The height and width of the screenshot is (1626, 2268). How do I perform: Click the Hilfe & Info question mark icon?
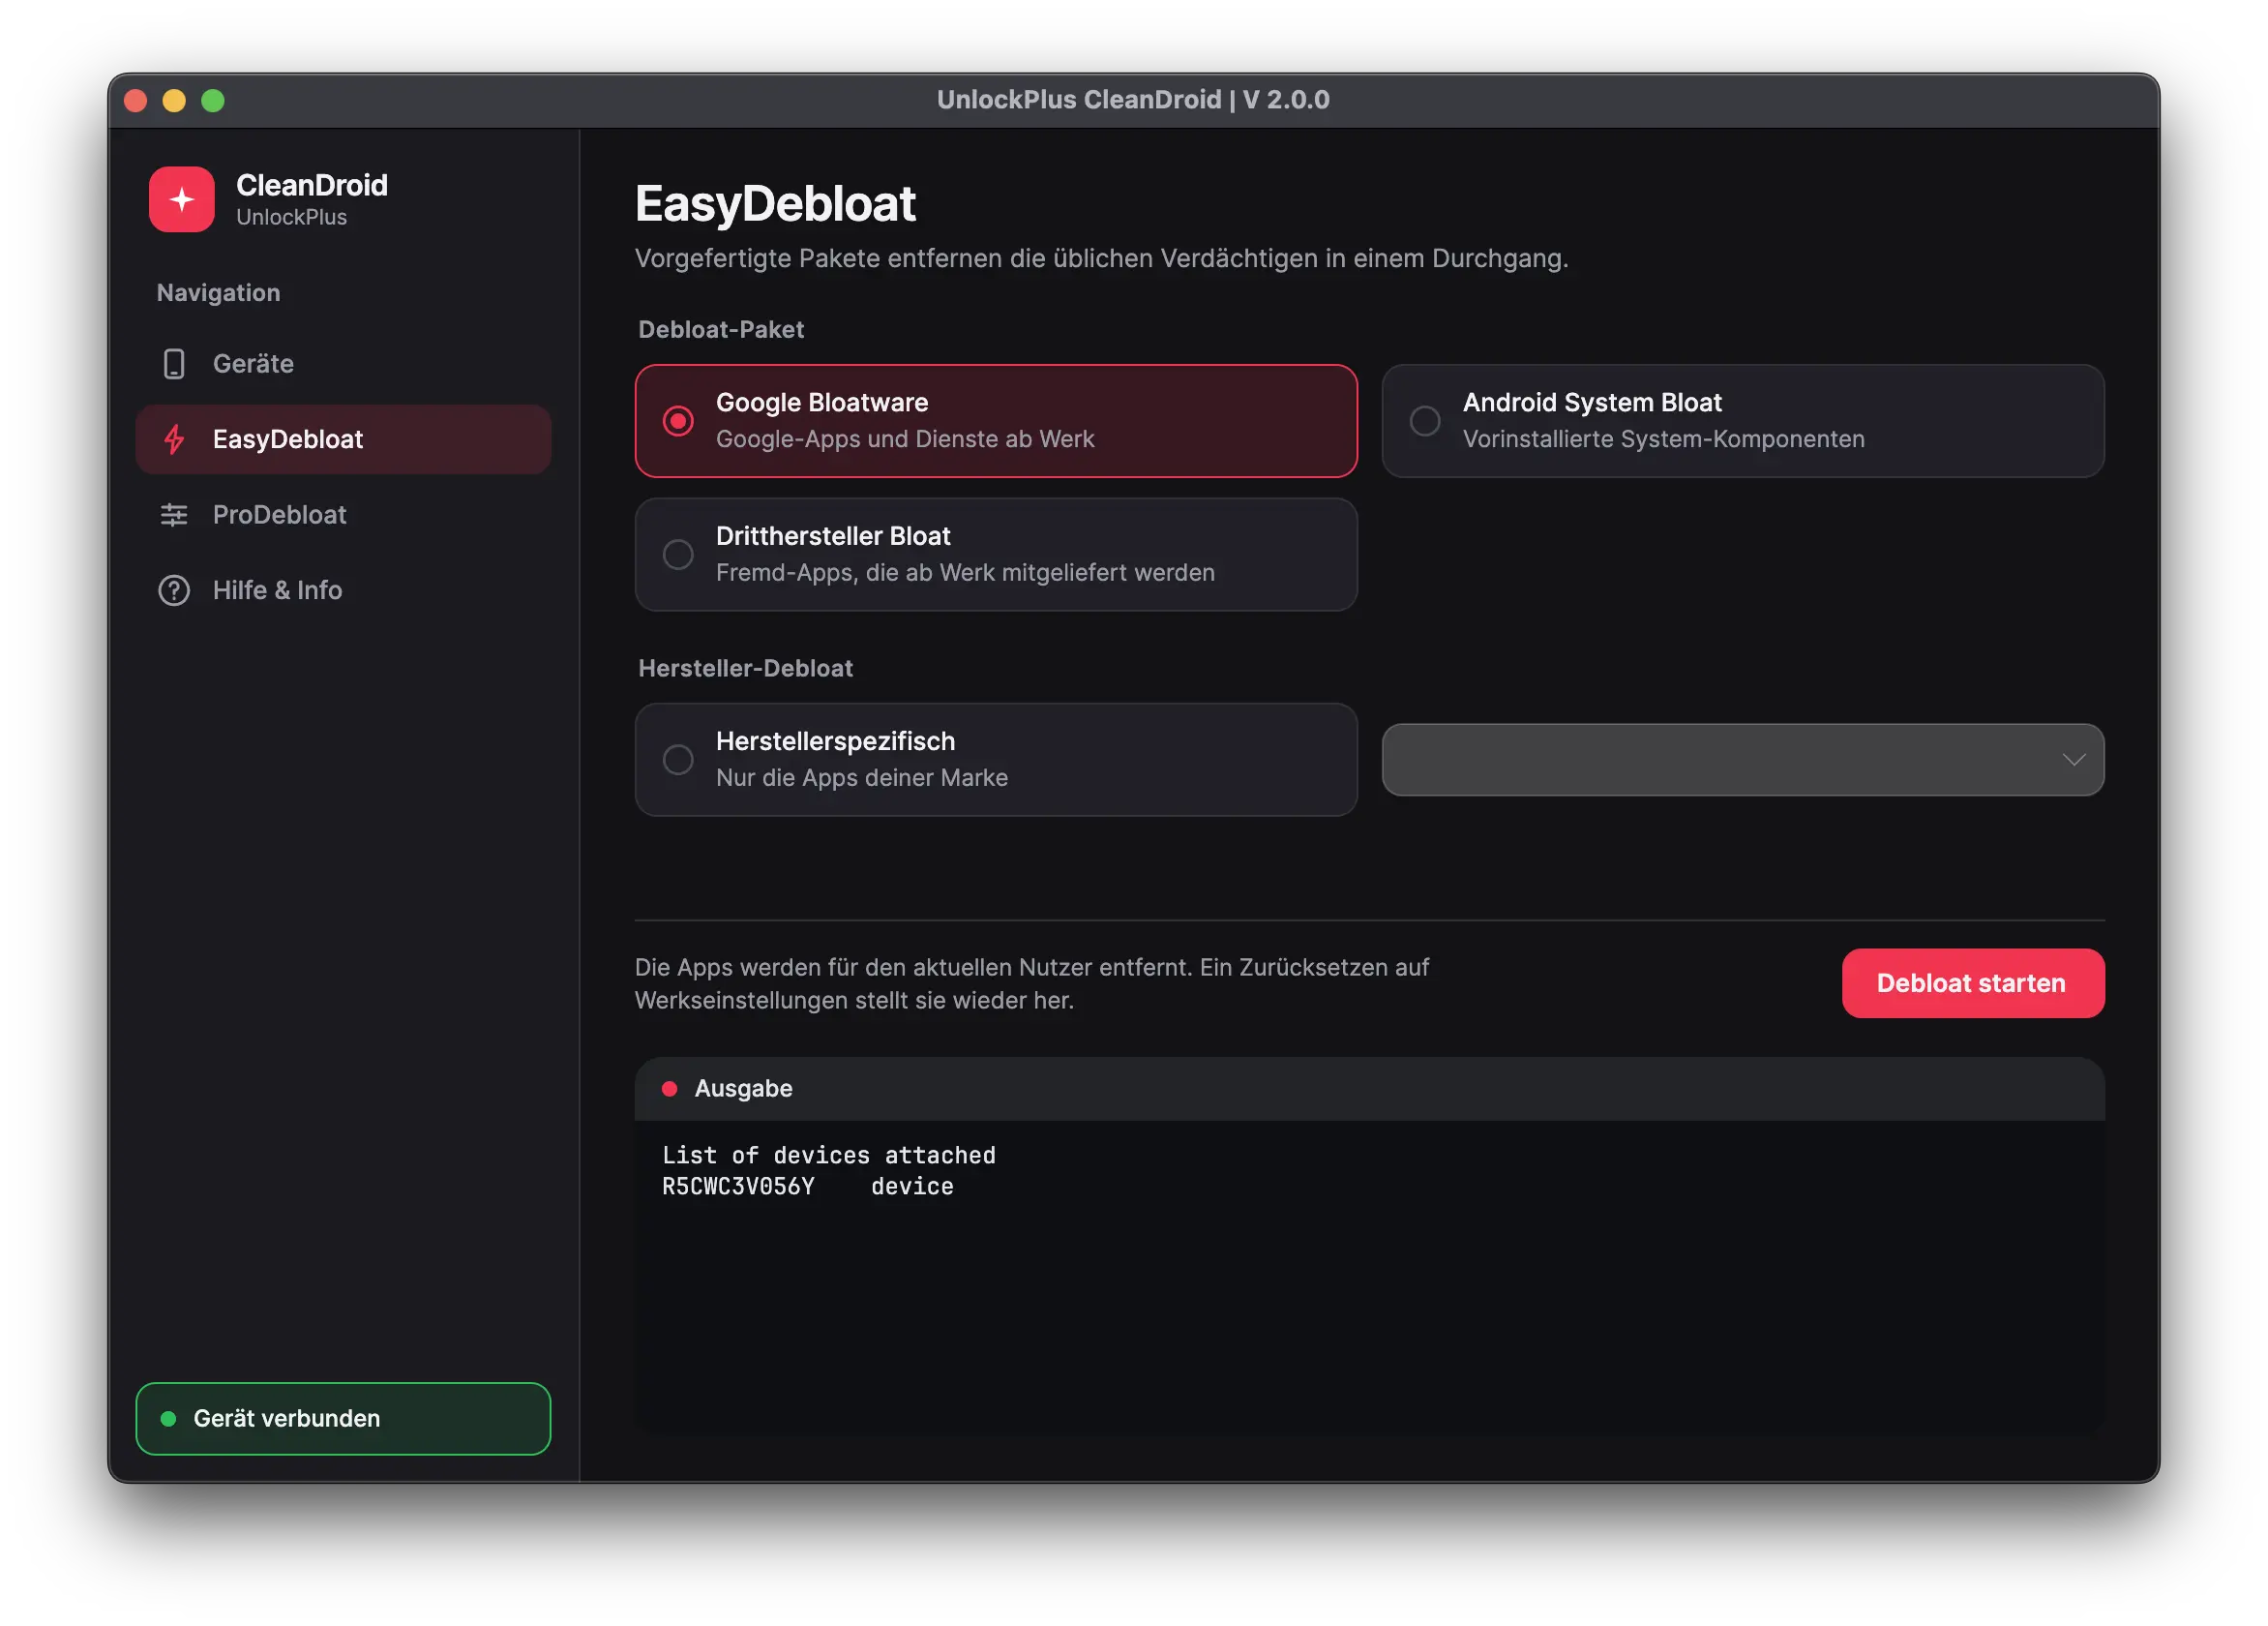click(174, 590)
